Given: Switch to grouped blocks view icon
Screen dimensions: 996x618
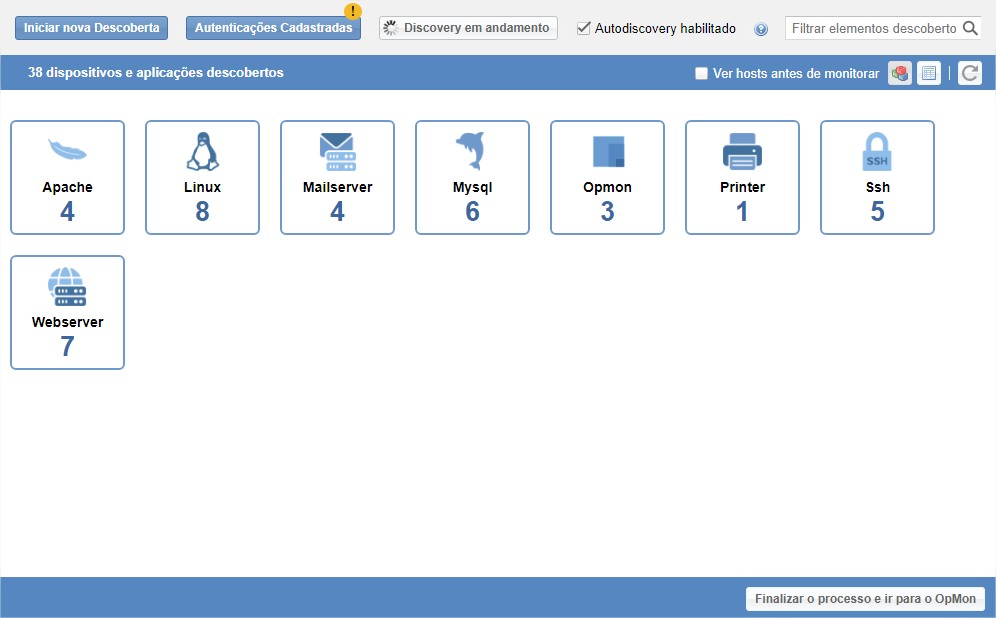Looking at the screenshot, I should (900, 73).
